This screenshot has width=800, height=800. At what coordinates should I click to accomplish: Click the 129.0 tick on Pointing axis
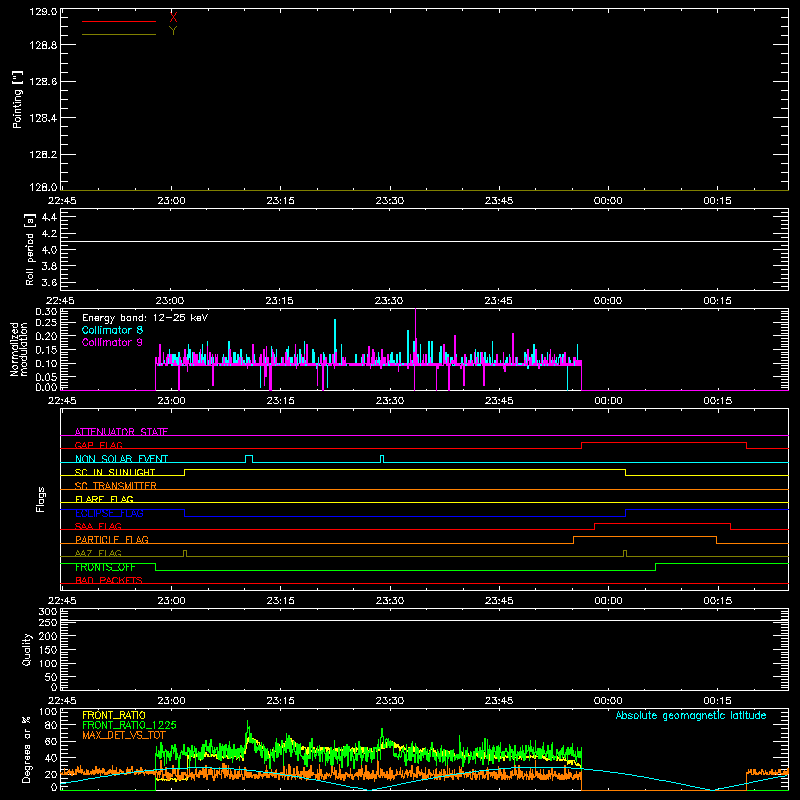point(43,12)
